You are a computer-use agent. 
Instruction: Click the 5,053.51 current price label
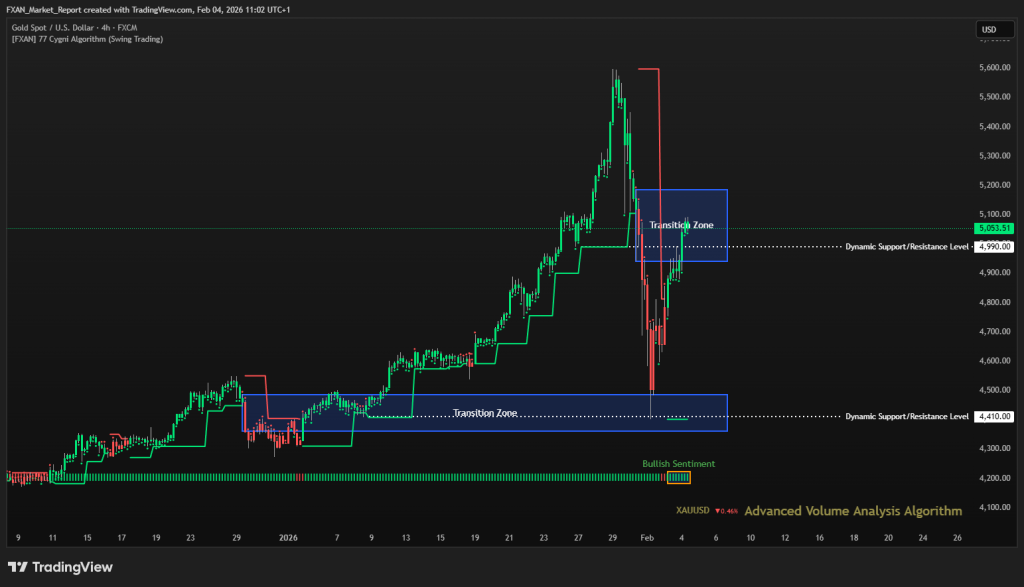[994, 228]
